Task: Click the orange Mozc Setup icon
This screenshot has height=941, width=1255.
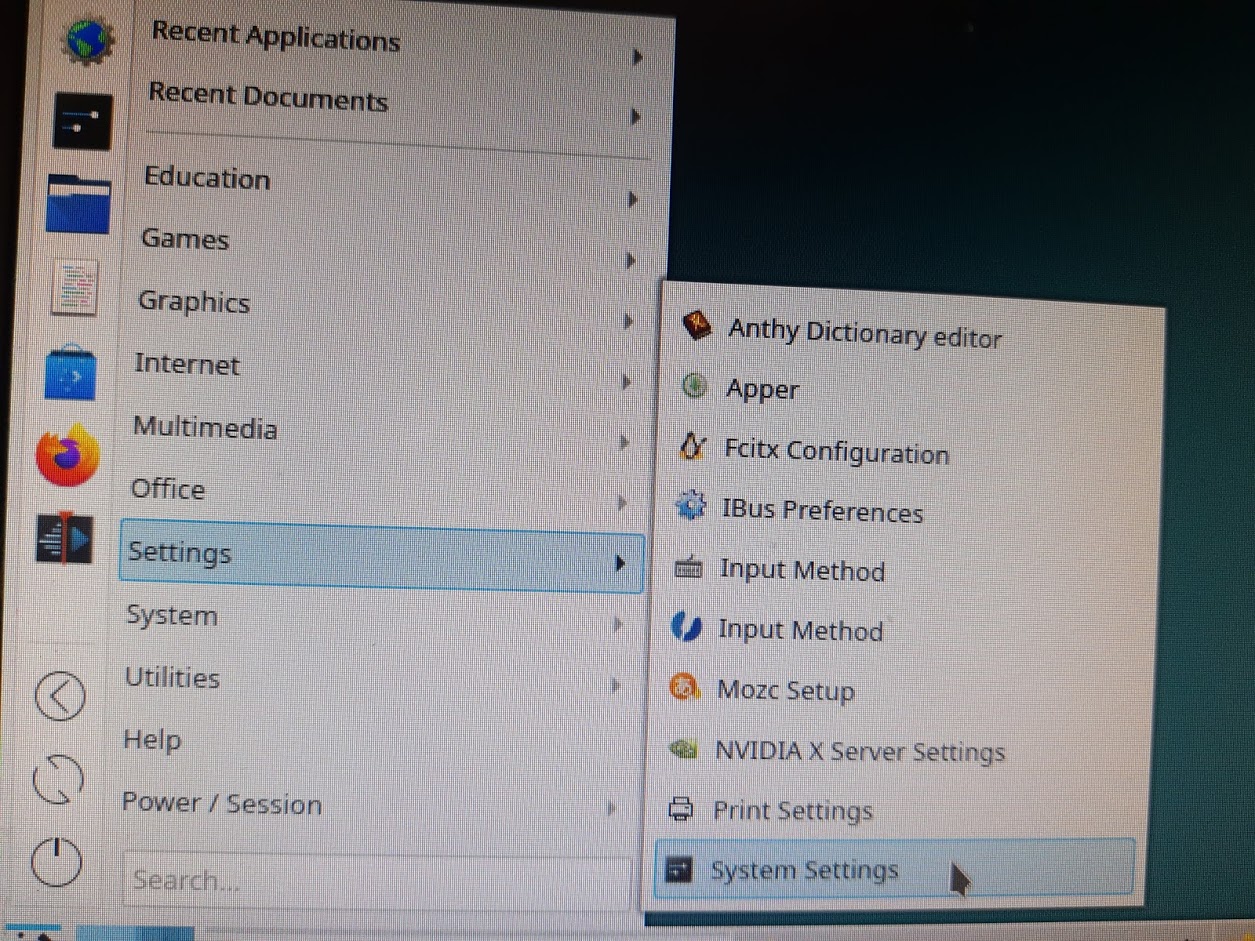Action: click(x=685, y=688)
